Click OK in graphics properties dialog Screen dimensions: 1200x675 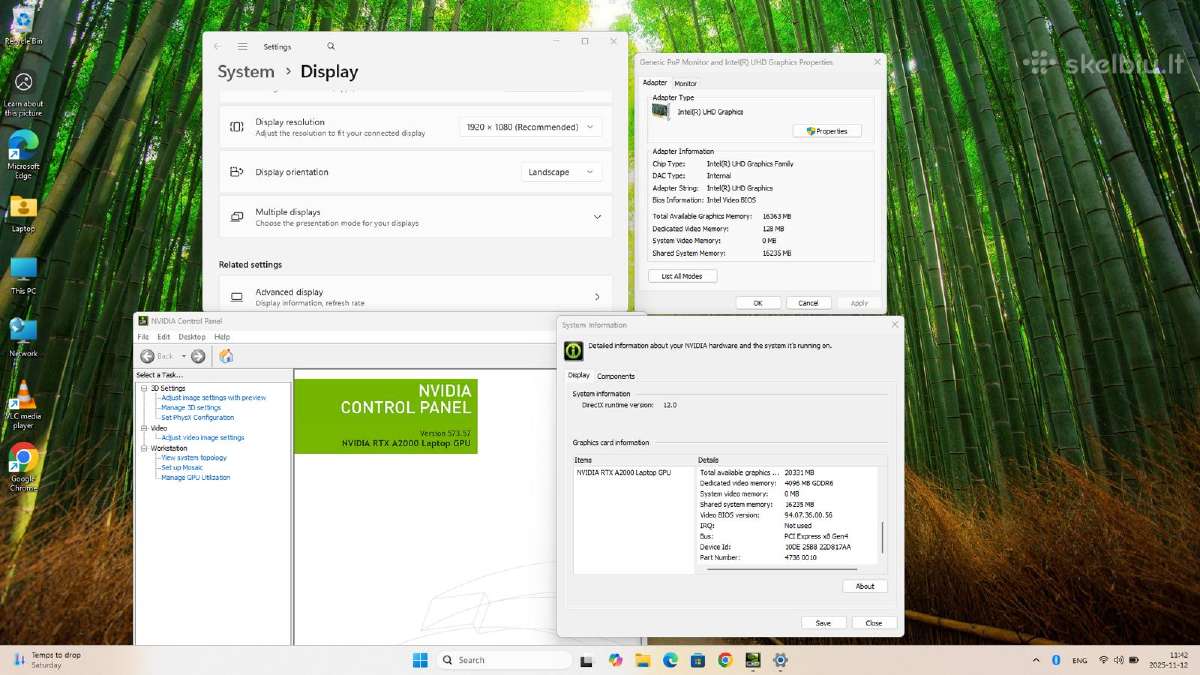[x=758, y=303]
